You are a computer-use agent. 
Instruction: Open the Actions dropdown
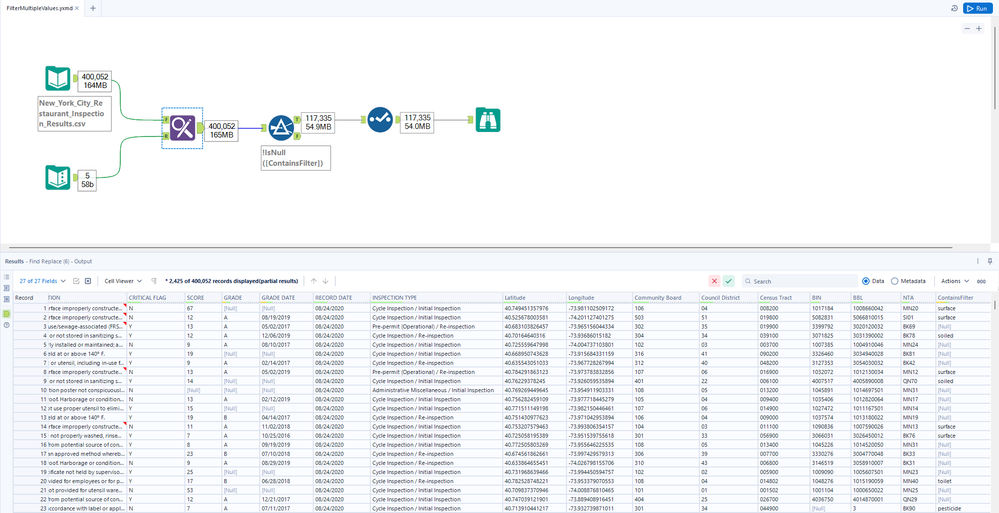point(954,280)
